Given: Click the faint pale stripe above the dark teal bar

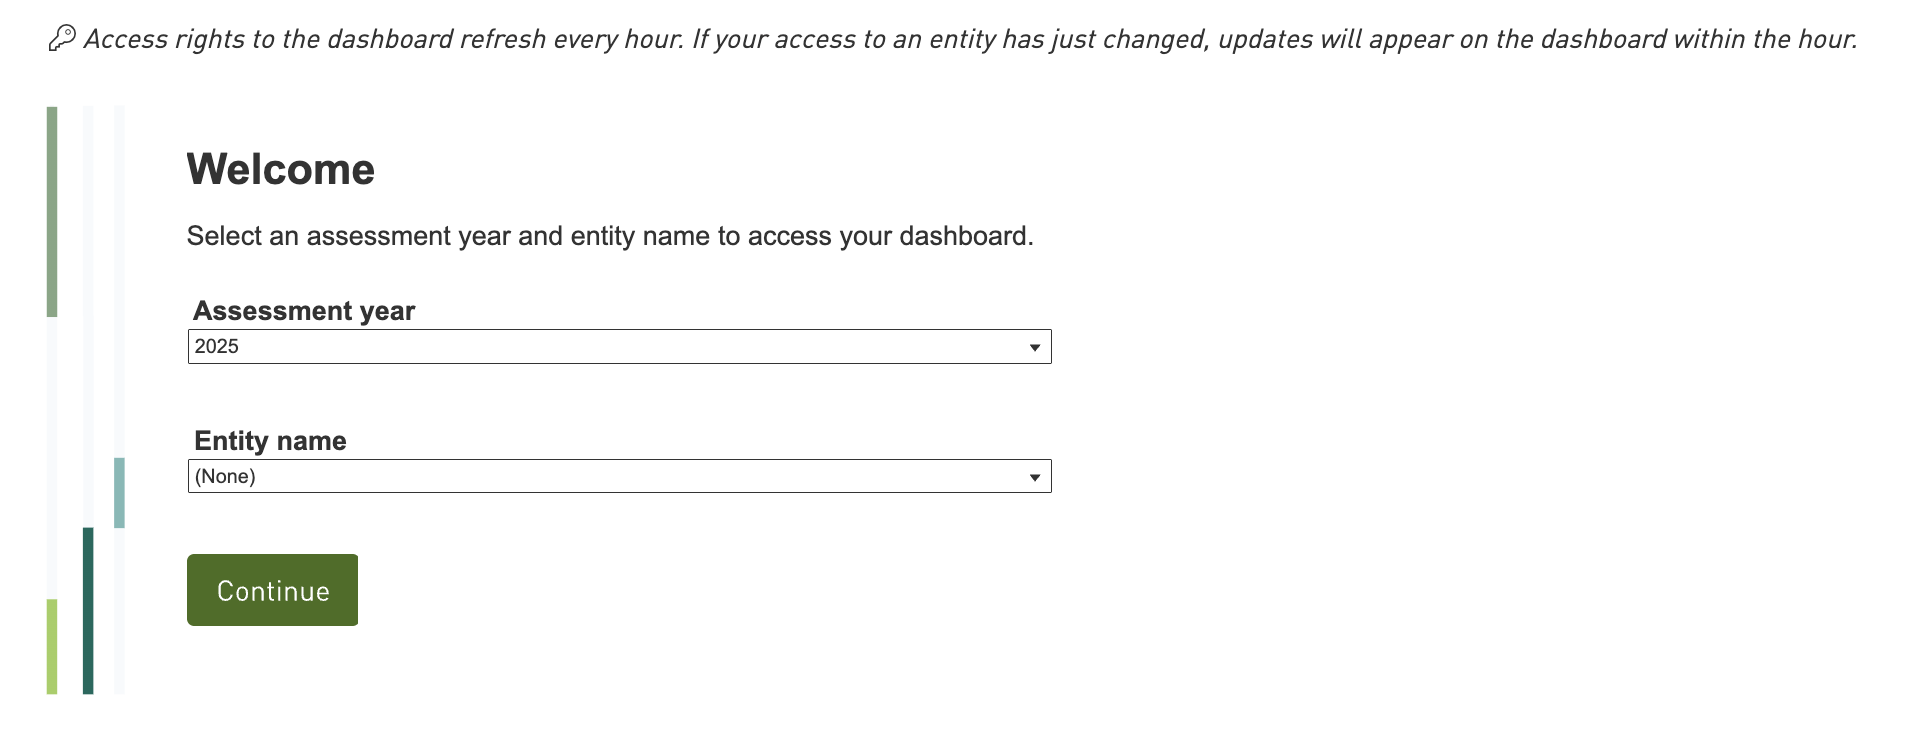Looking at the screenshot, I should [88, 315].
